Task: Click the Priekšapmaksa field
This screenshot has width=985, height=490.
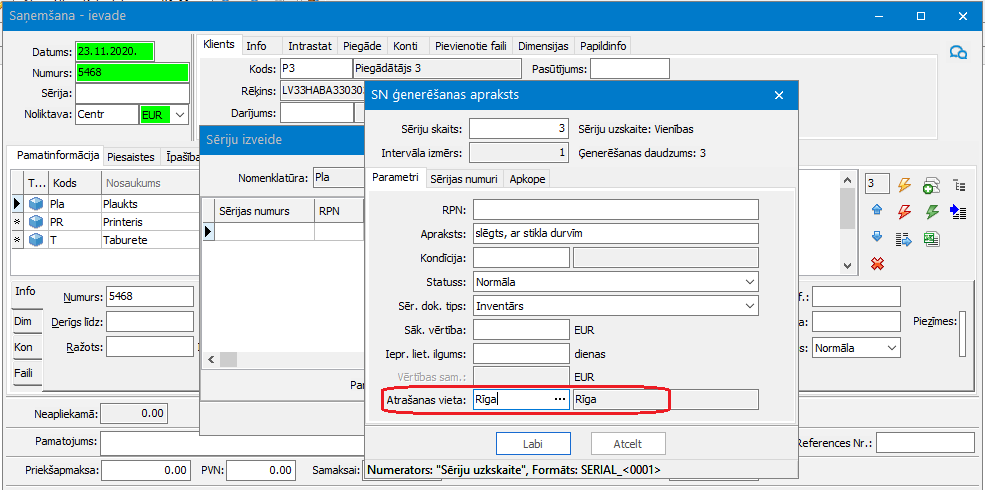Action: (x=146, y=470)
